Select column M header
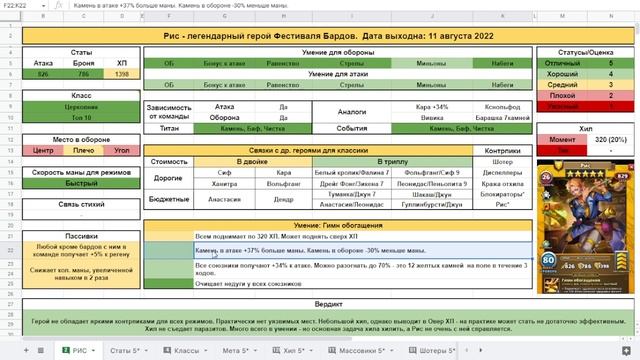 [562, 16]
